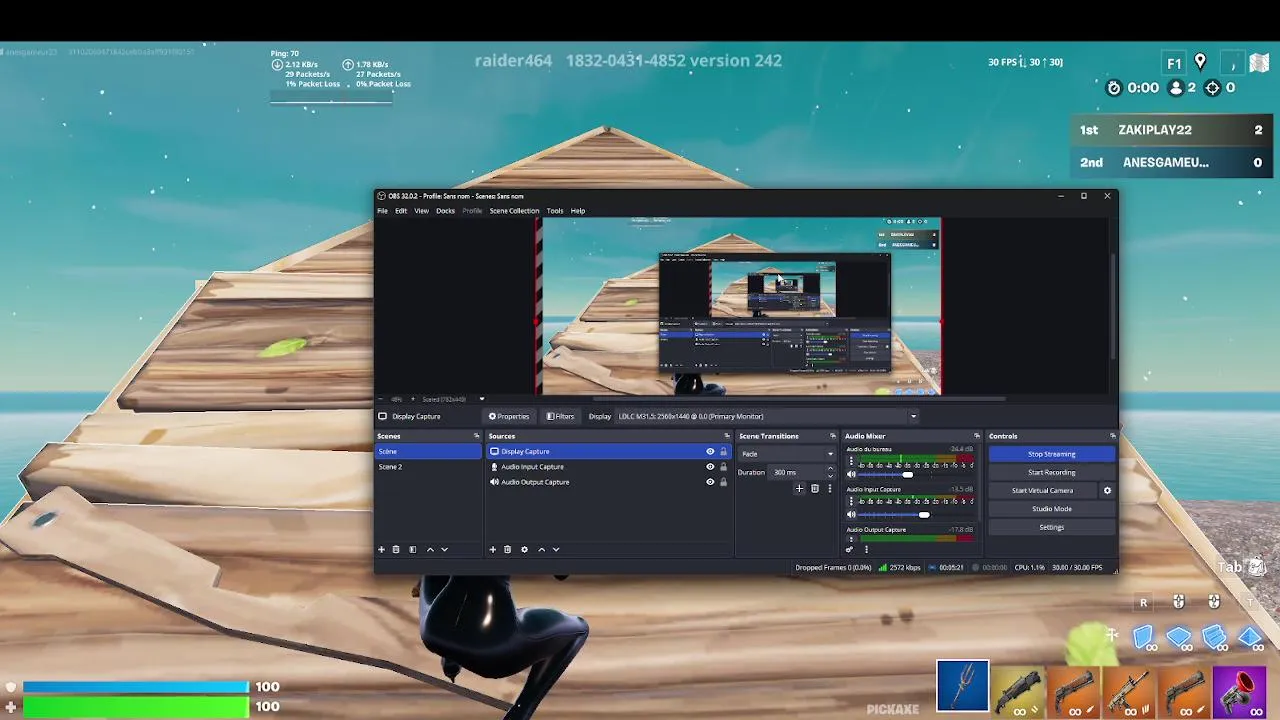Open source Filters button
This screenshot has width=1280, height=720.
pyautogui.click(x=561, y=416)
